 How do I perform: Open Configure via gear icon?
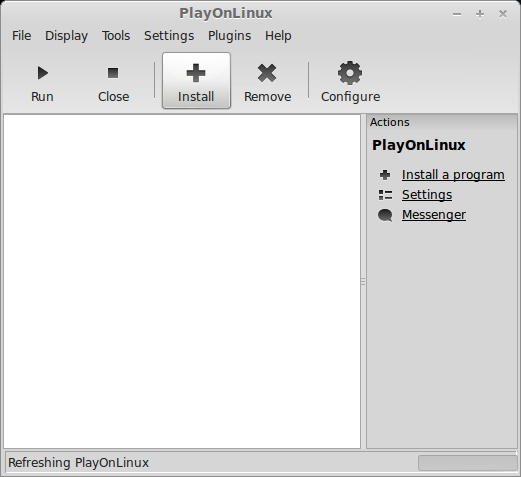pos(350,73)
